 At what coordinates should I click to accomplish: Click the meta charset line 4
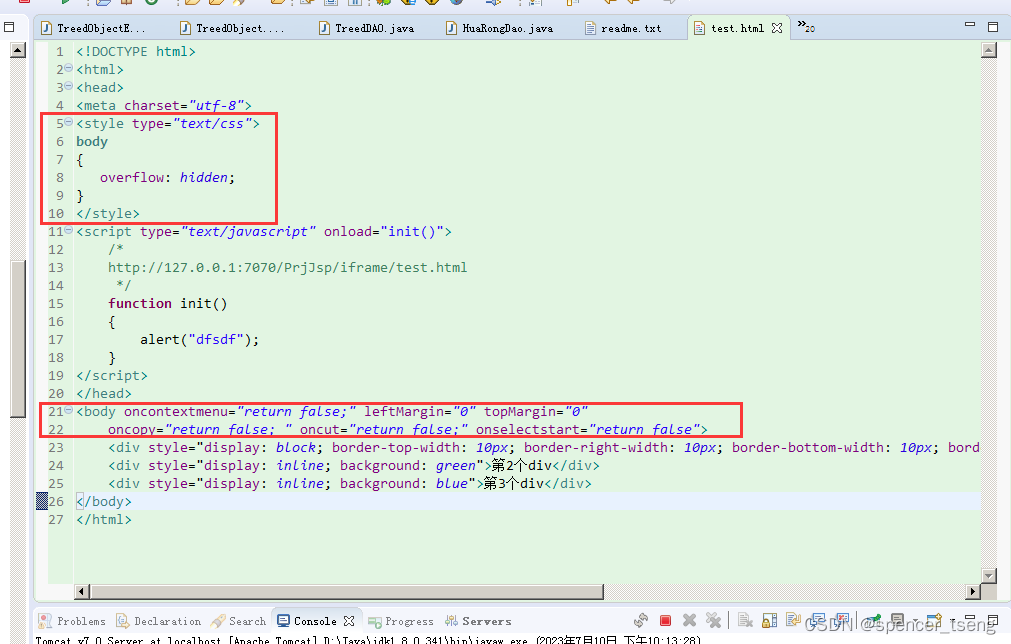[164, 105]
